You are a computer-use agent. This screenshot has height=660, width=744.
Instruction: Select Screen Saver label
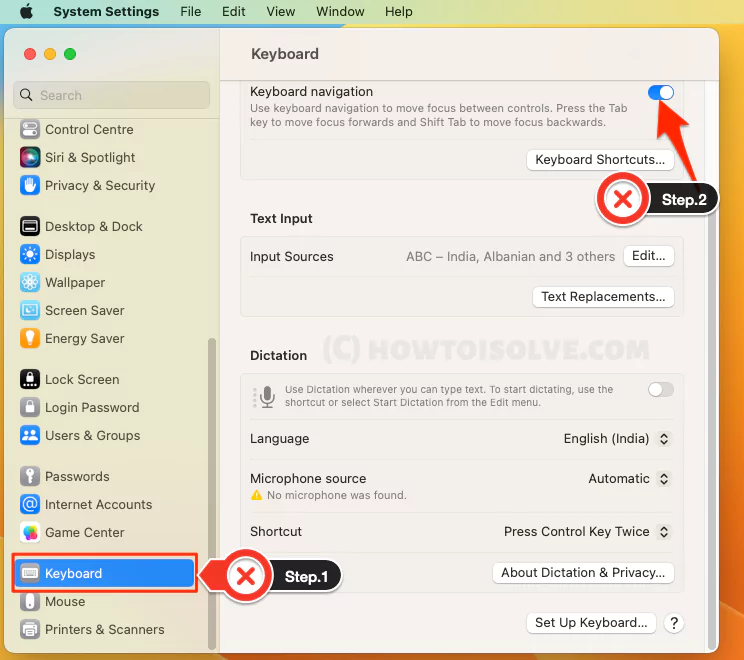(x=85, y=310)
